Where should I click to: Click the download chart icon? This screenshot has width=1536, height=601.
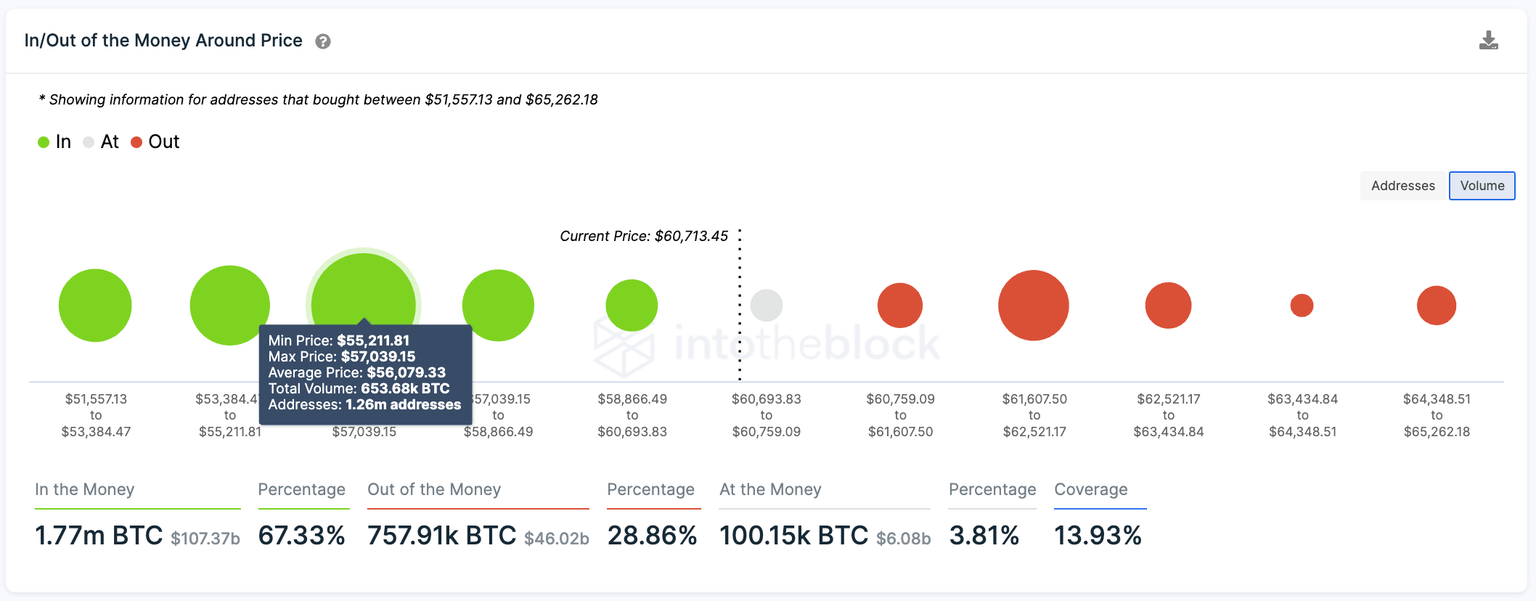point(1488,41)
